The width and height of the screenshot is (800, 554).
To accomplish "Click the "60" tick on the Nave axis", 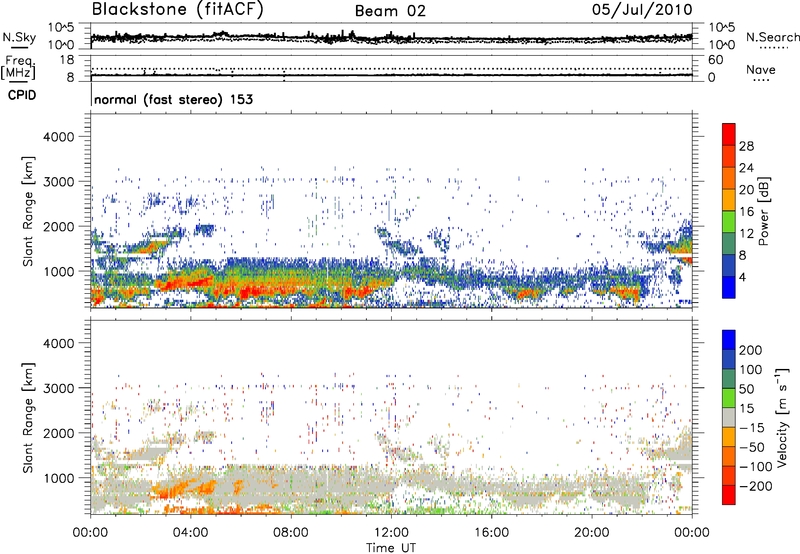I will point(715,60).
